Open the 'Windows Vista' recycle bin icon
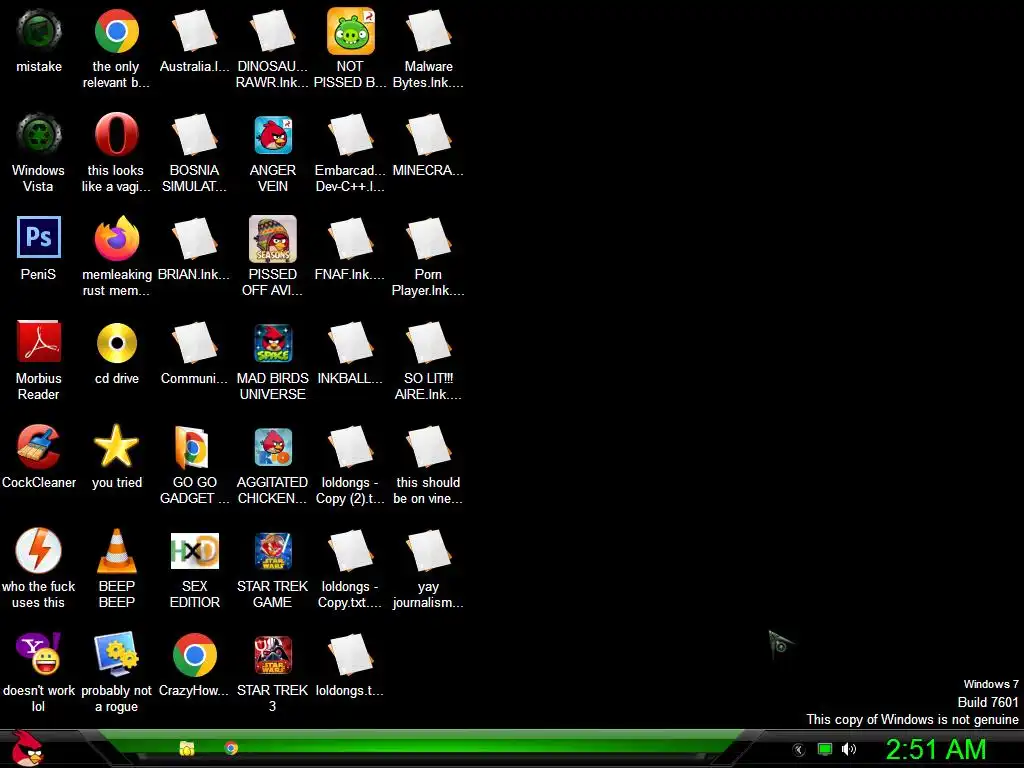 point(39,135)
